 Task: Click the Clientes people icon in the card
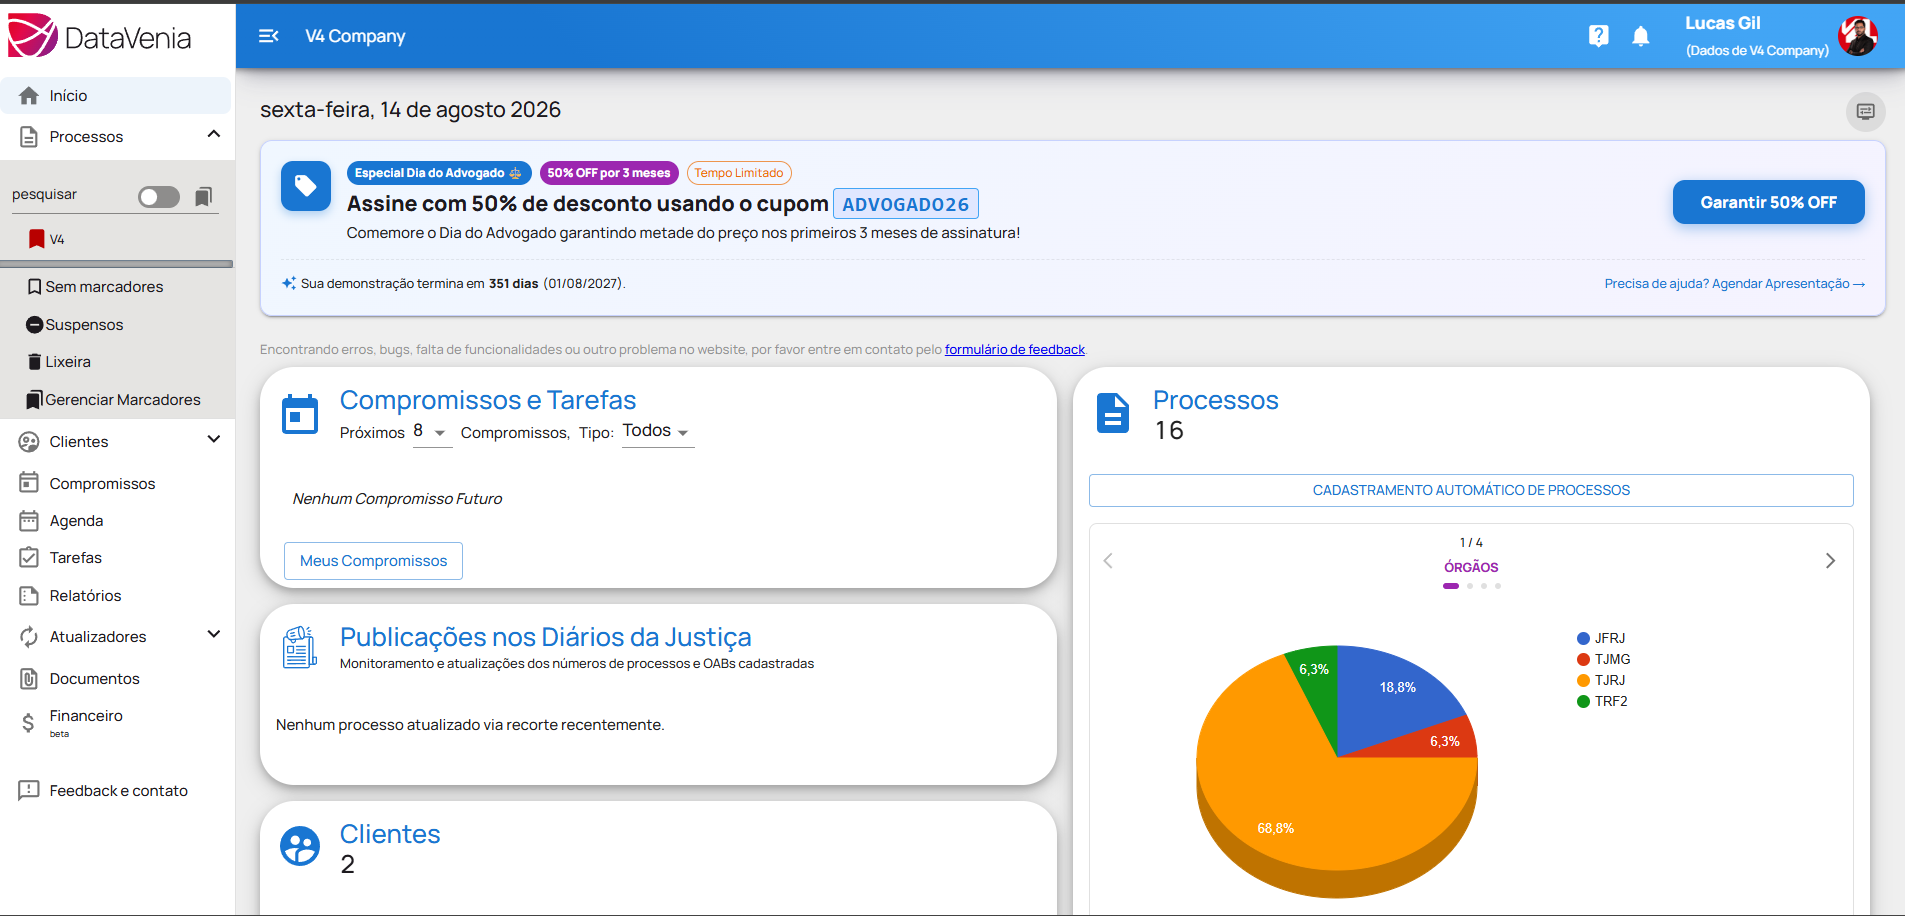(300, 846)
